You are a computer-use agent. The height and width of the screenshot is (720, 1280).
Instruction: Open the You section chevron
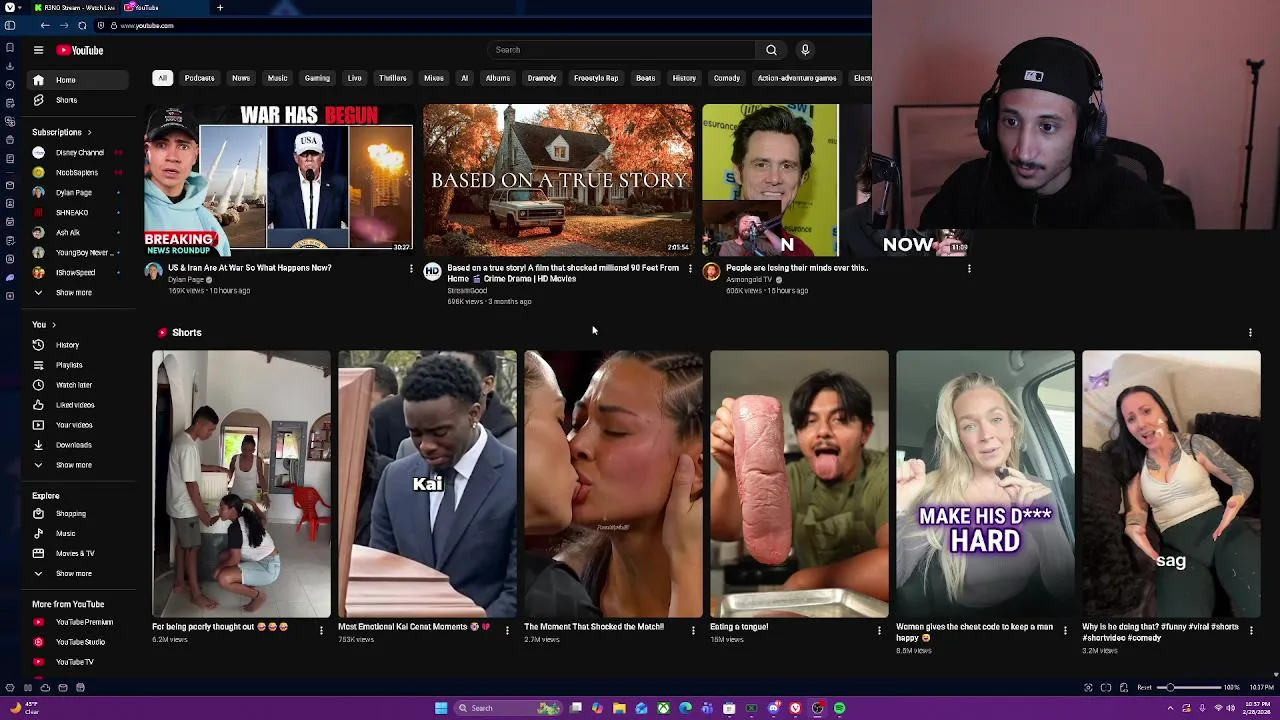(53, 325)
